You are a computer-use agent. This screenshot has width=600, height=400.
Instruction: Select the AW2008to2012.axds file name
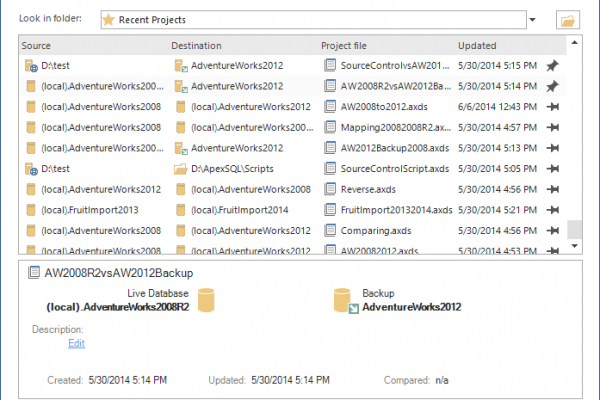(x=384, y=107)
